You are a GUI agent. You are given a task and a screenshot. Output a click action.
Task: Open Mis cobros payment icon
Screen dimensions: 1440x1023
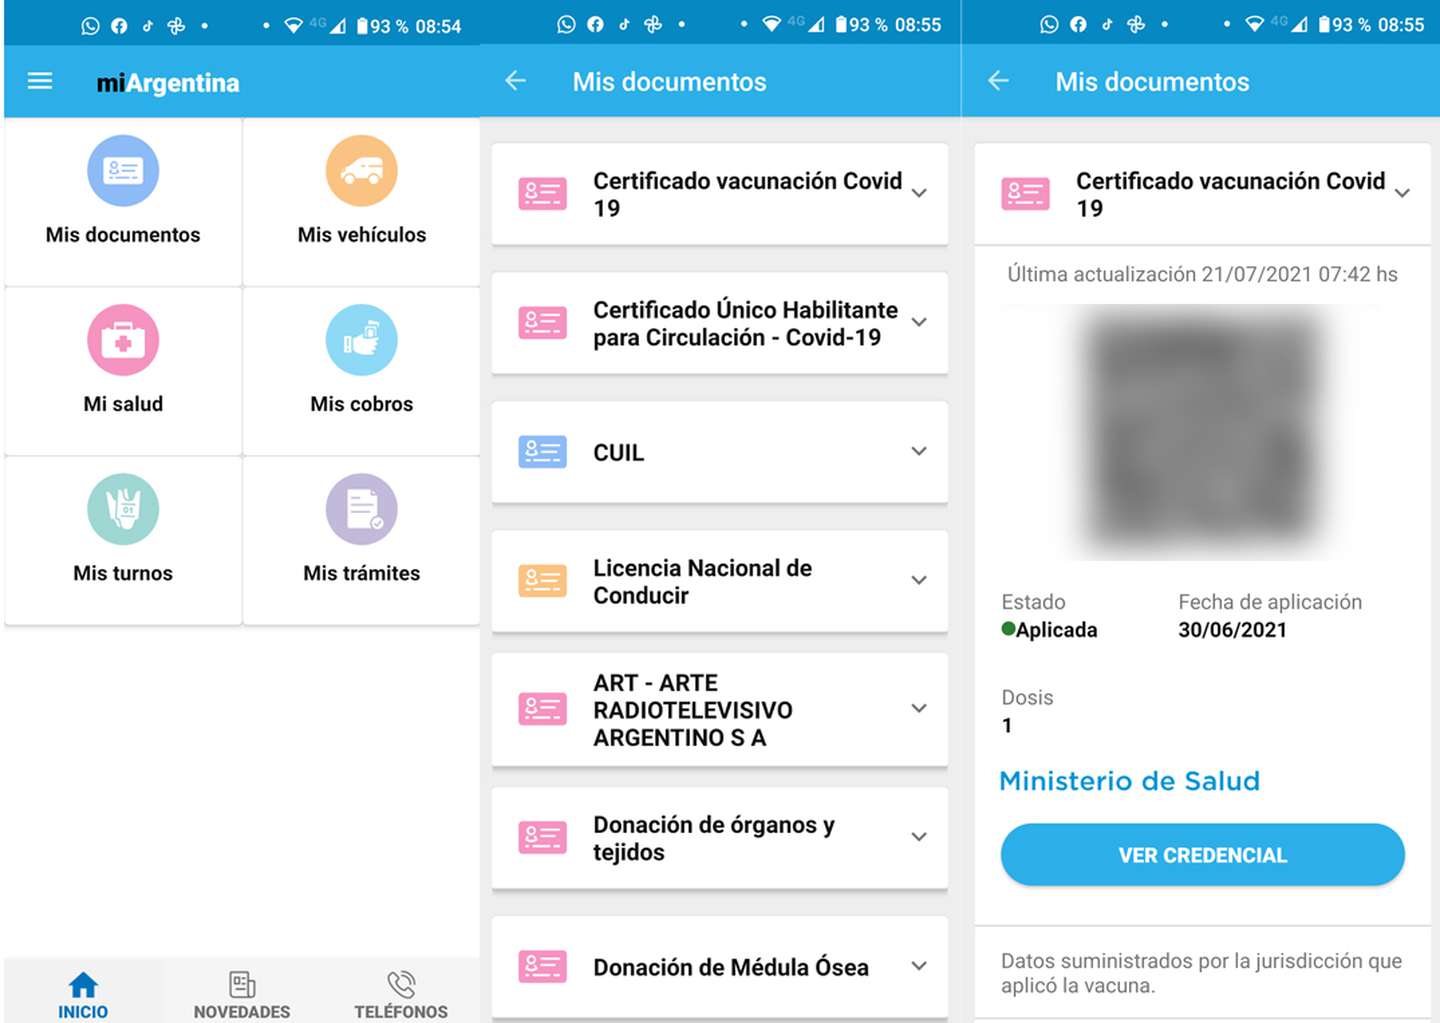[361, 340]
